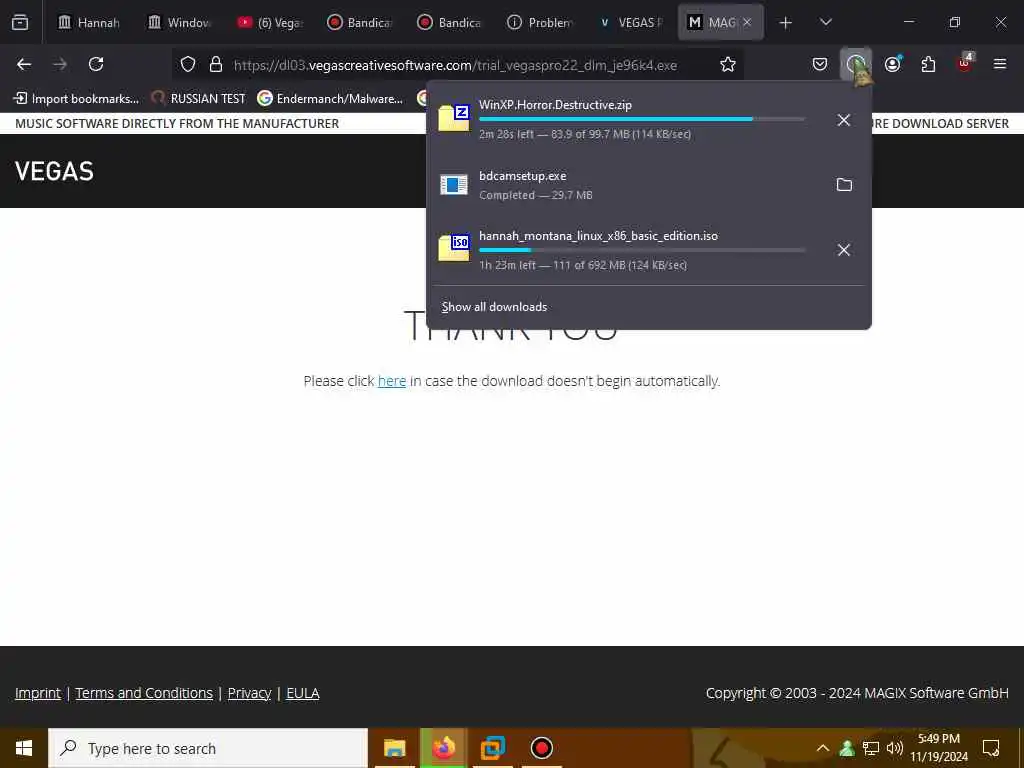Screen dimensions: 1024x768
Task: Save page to Pocket
Action: 820,64
